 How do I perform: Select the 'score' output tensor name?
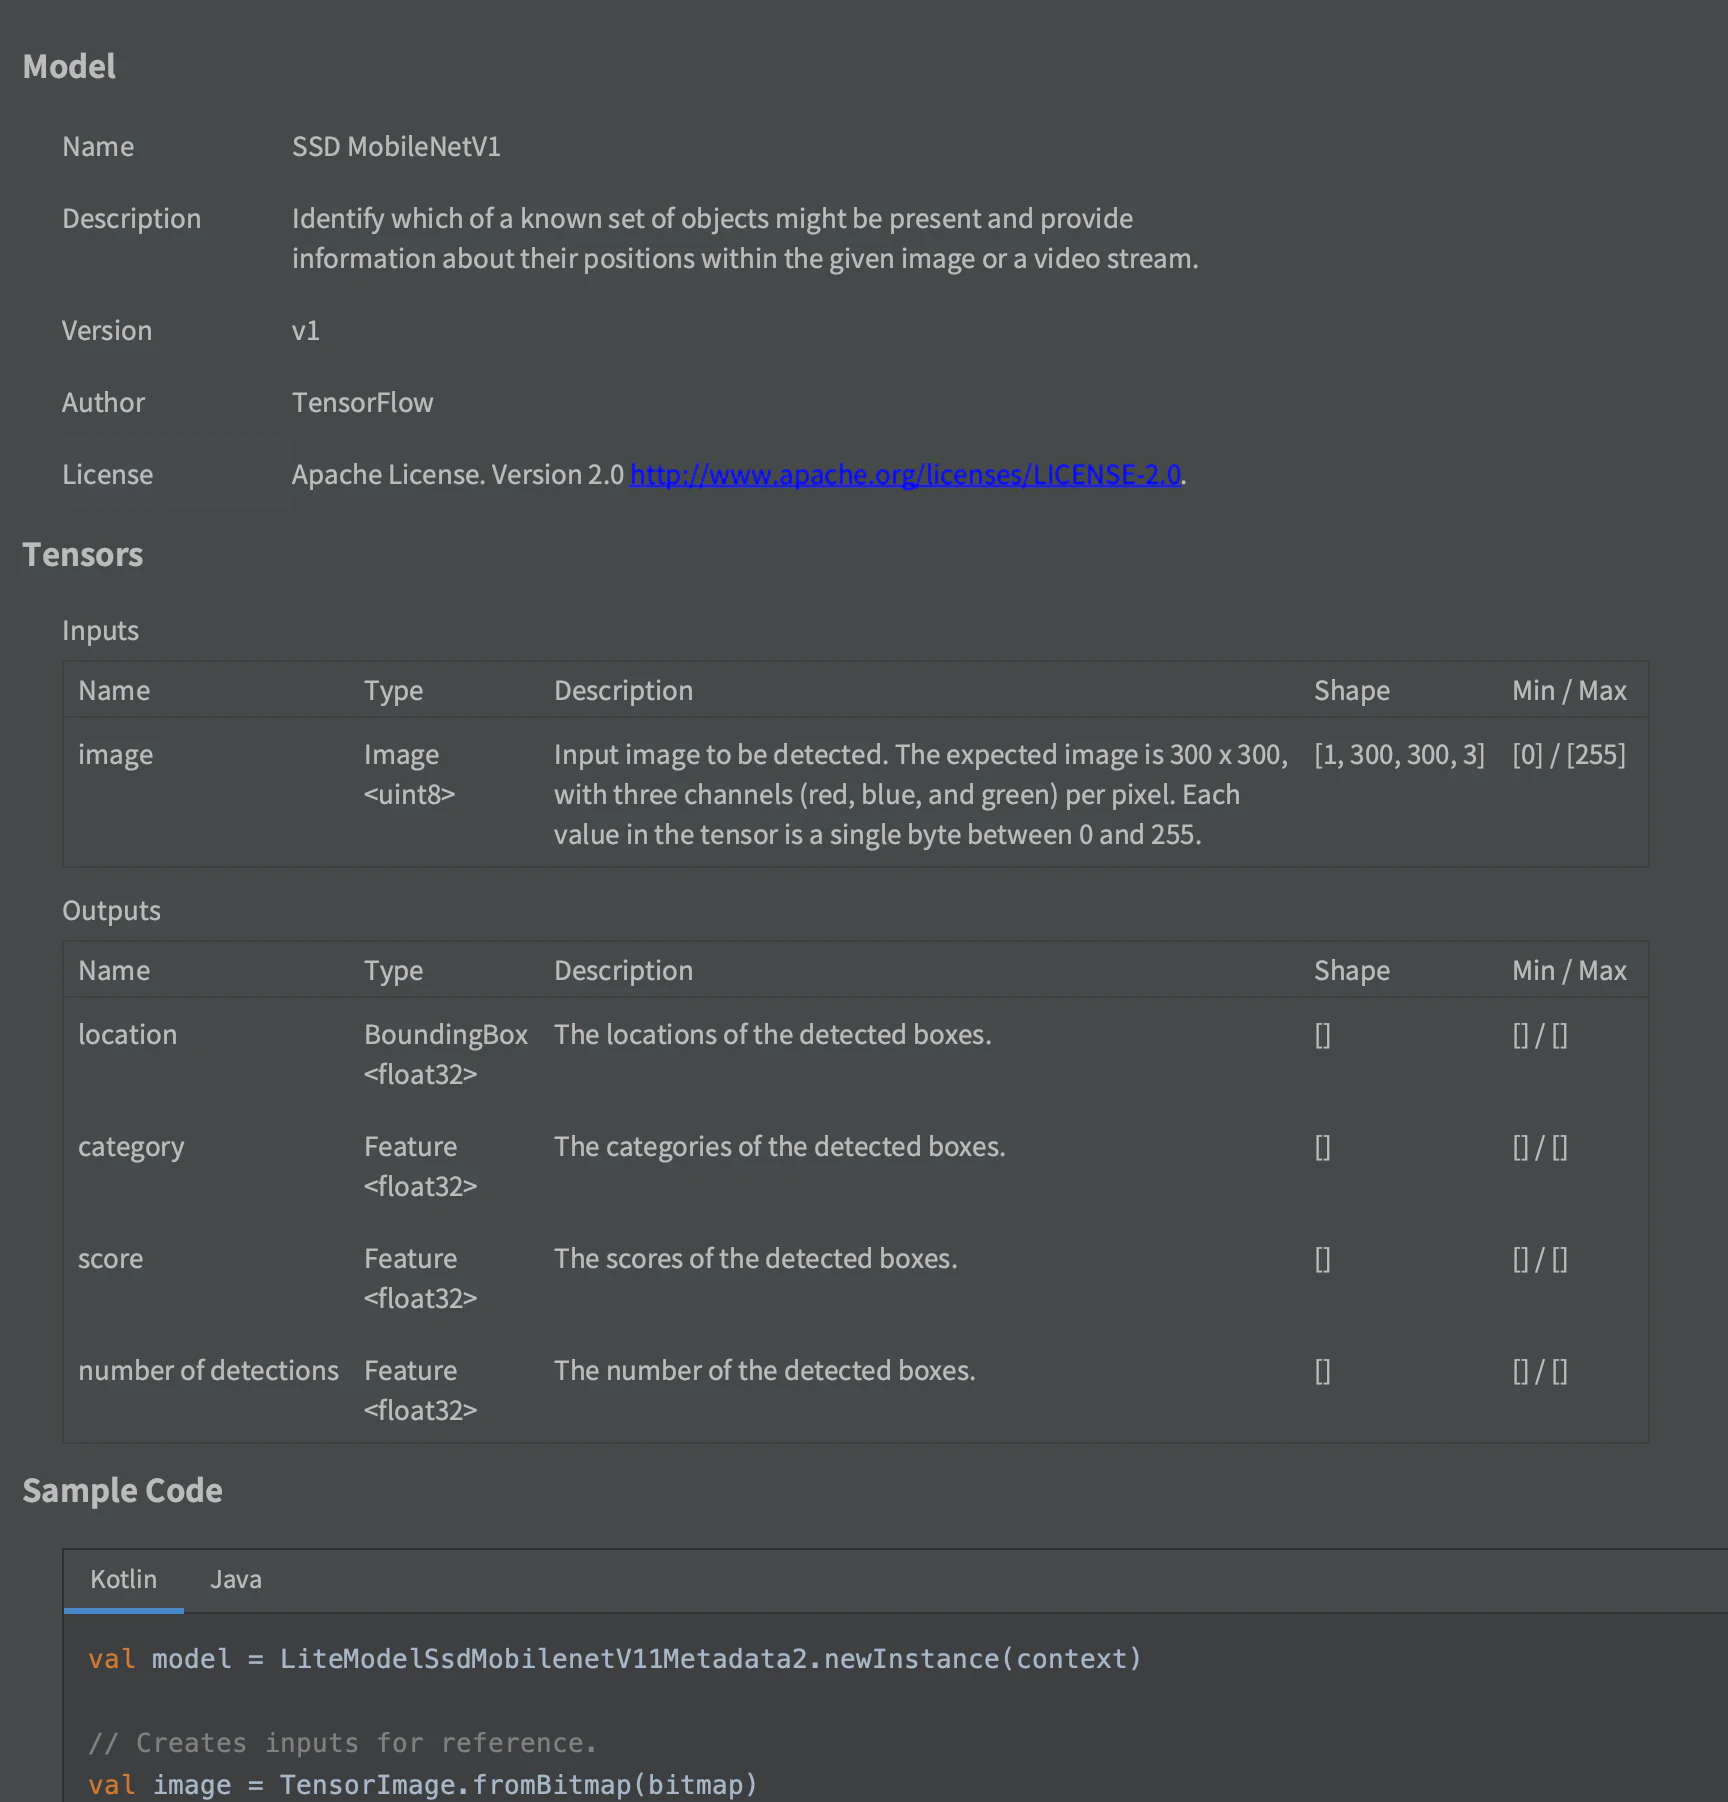[x=110, y=1258]
